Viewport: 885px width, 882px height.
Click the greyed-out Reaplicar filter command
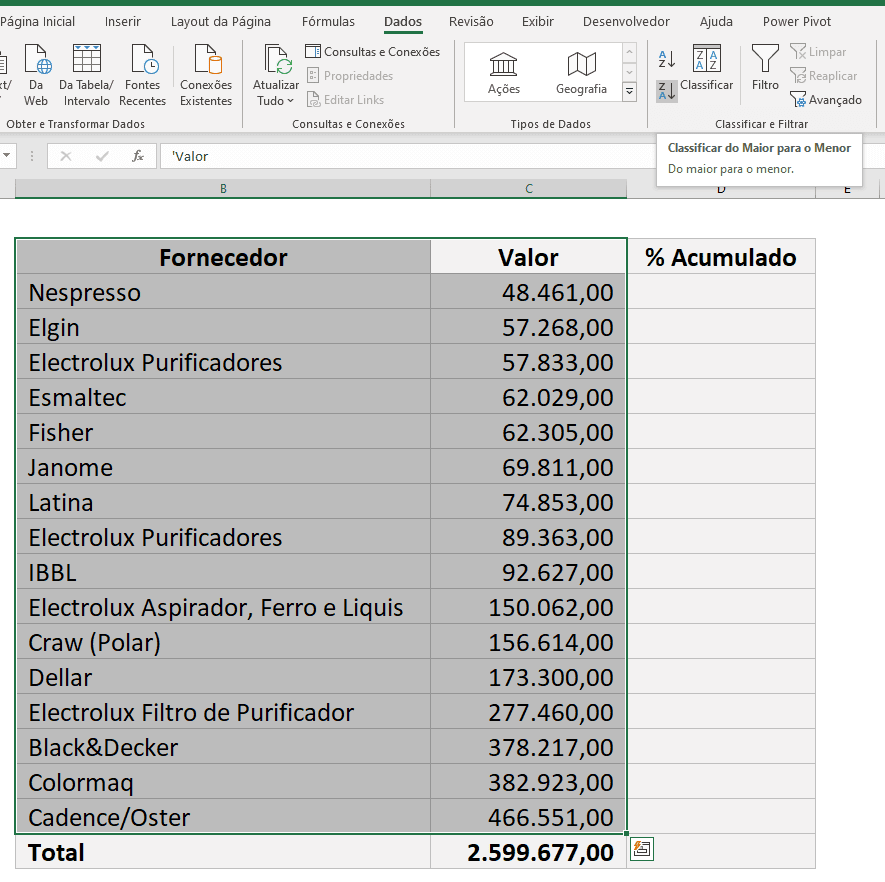pos(823,76)
